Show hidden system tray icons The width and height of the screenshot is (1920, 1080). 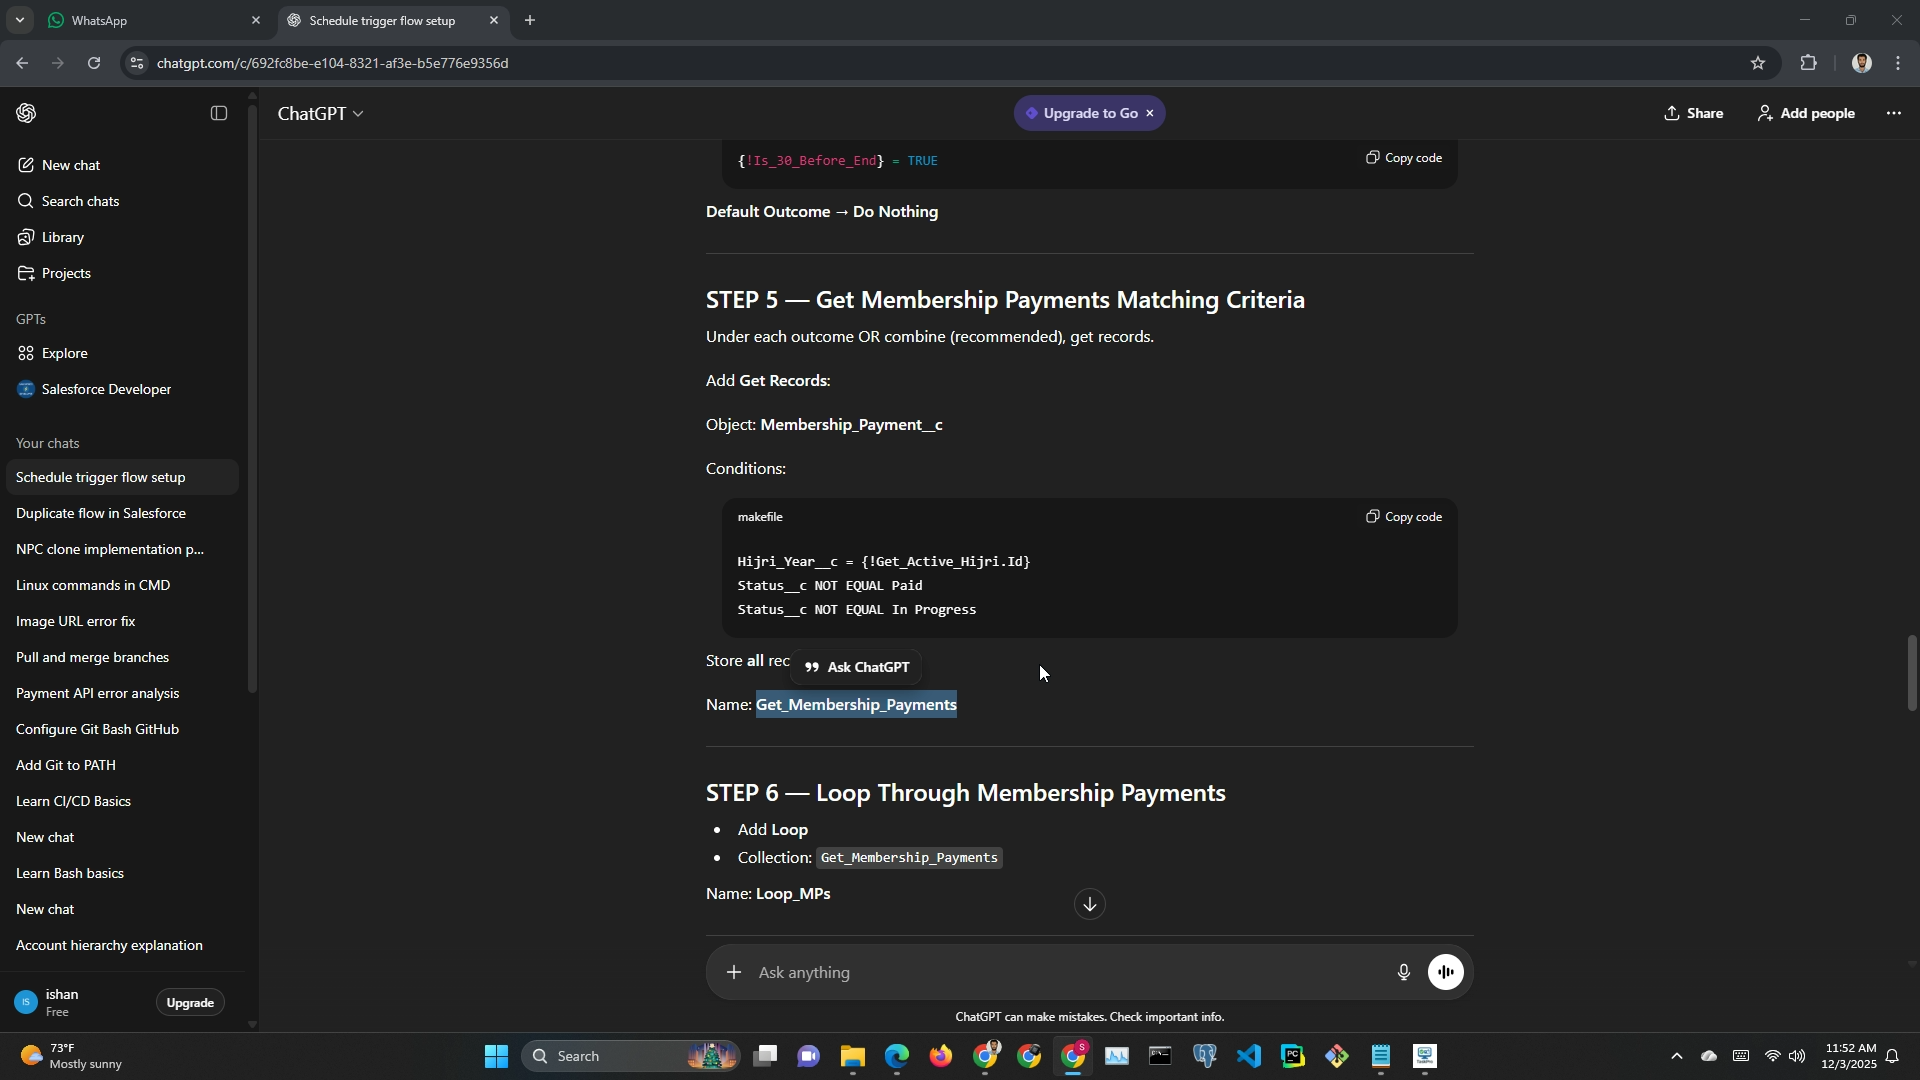coord(1676,1057)
